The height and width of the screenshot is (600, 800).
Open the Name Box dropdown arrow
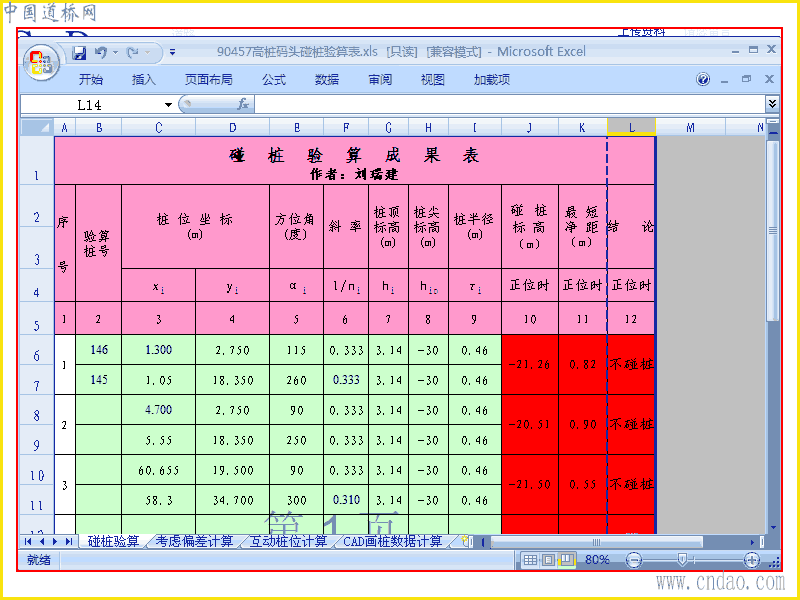pos(168,105)
